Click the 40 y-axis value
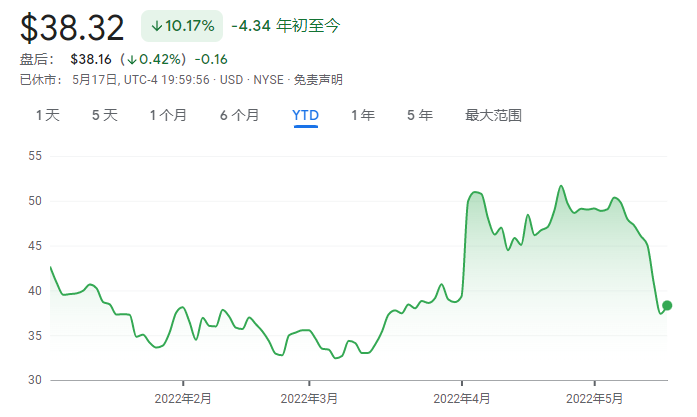 (35, 291)
